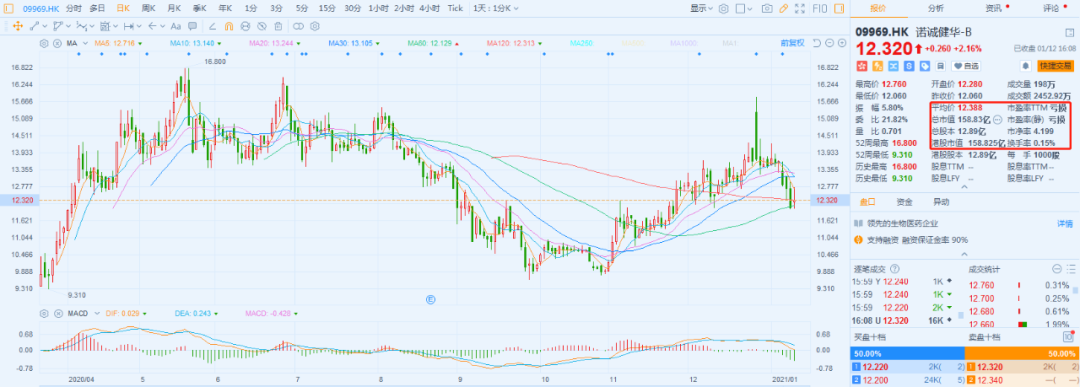Enter fullscreen chart mode
This screenshot has width=1080, height=387.
(800, 9)
